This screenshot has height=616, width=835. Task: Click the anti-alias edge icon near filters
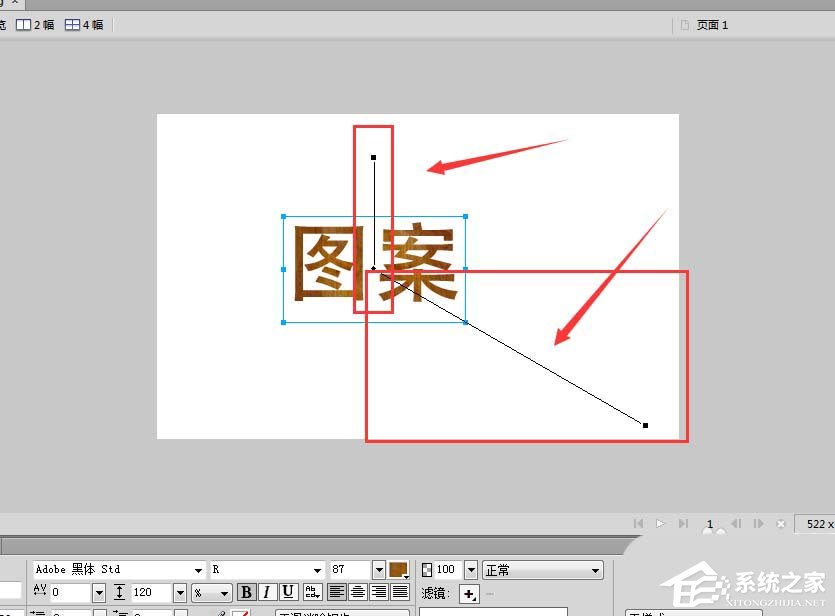coord(311,591)
